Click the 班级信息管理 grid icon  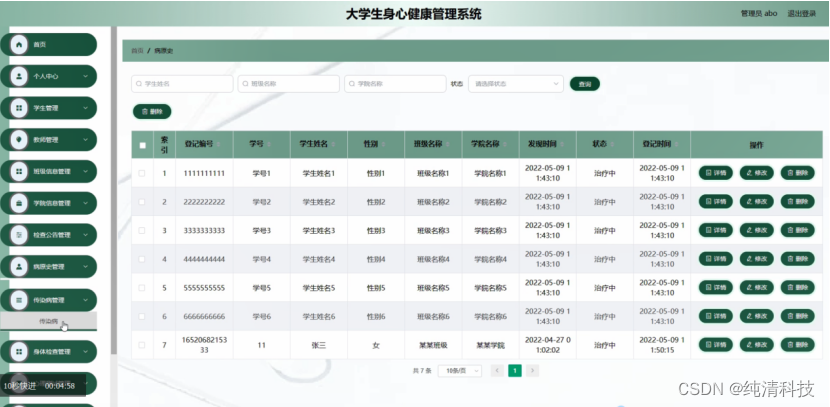click(19, 171)
